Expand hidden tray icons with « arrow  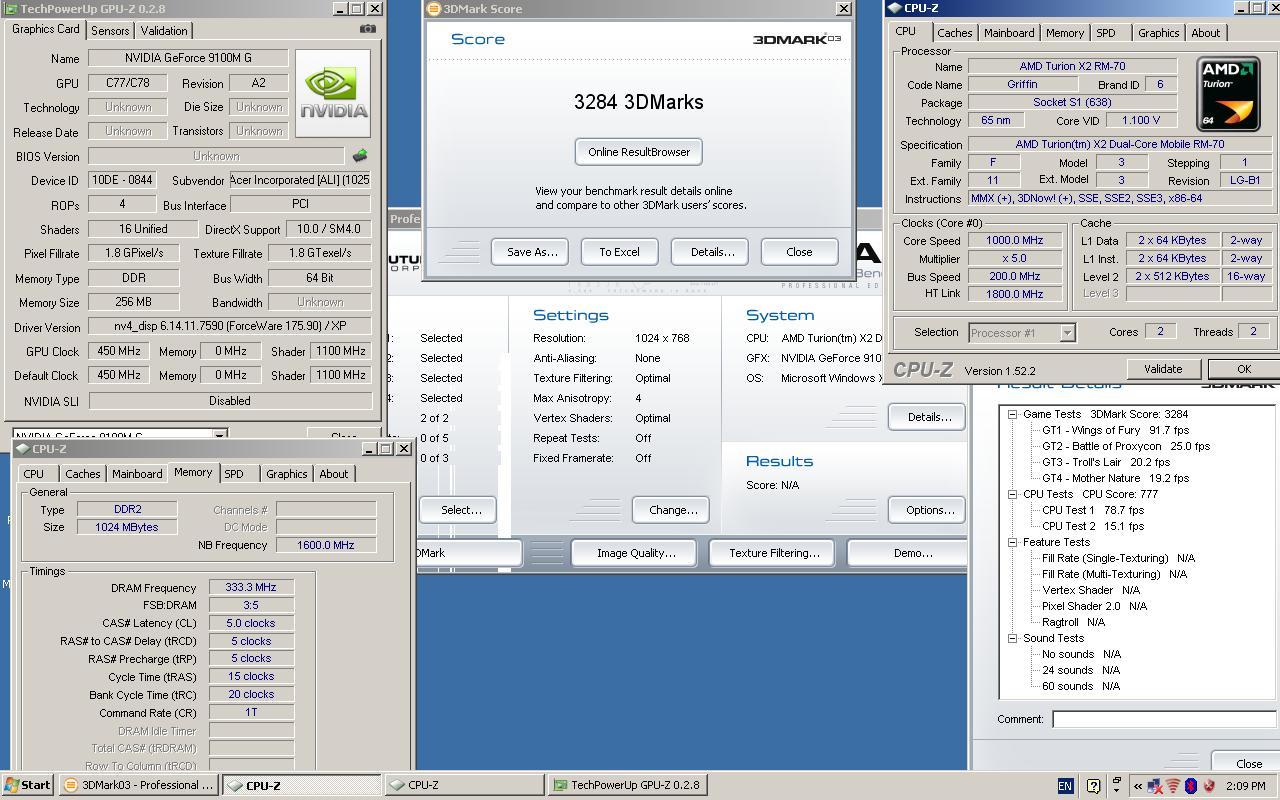[1137, 786]
